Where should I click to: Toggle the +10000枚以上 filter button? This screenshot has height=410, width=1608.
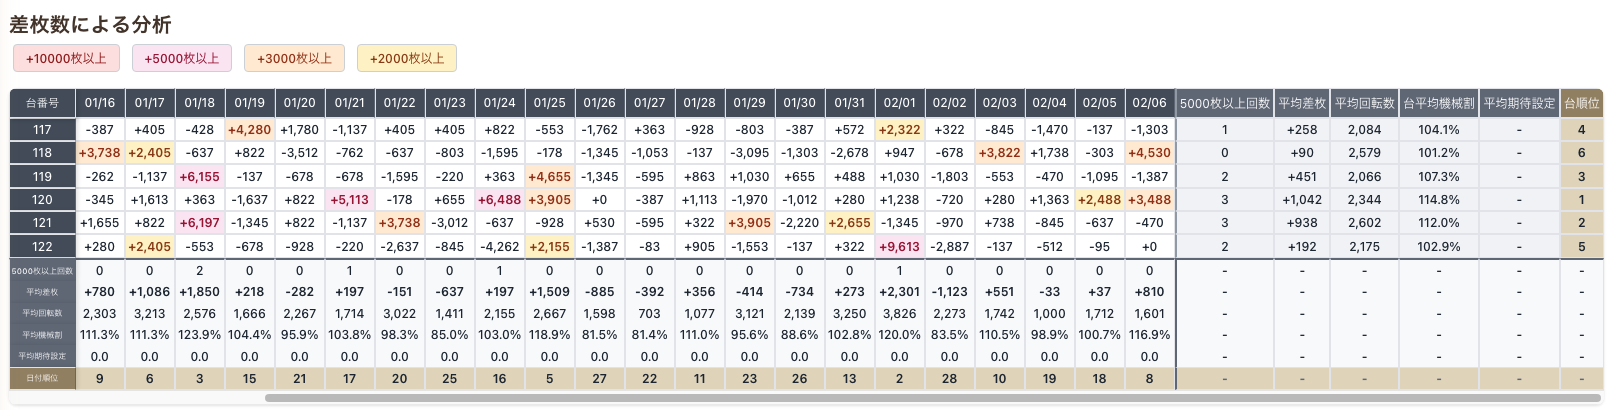coord(66,59)
